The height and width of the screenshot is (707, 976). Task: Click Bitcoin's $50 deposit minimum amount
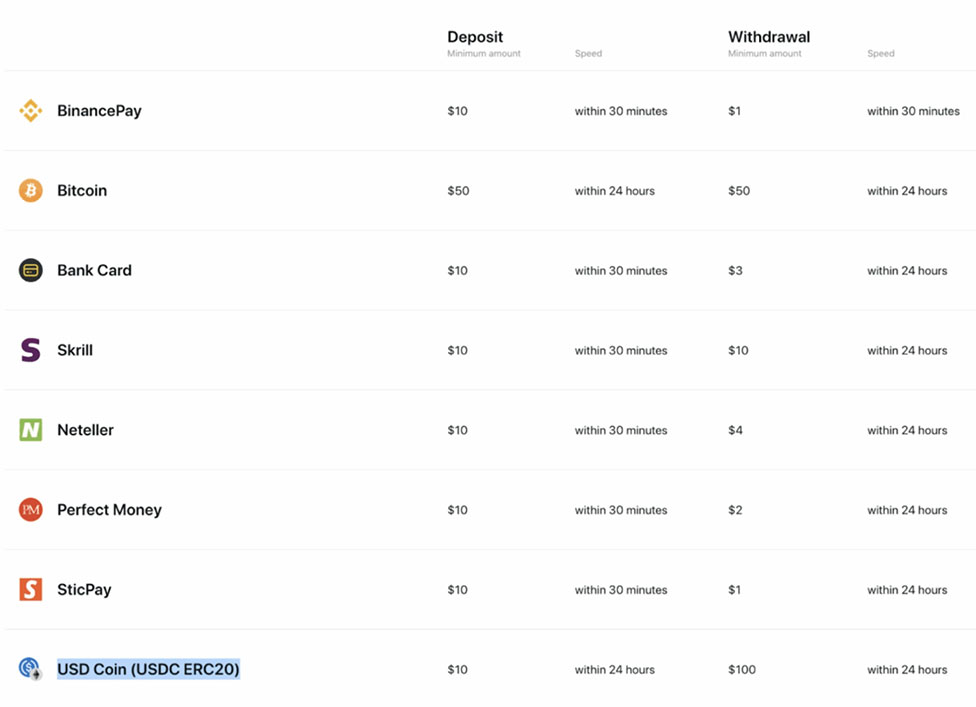tap(458, 191)
